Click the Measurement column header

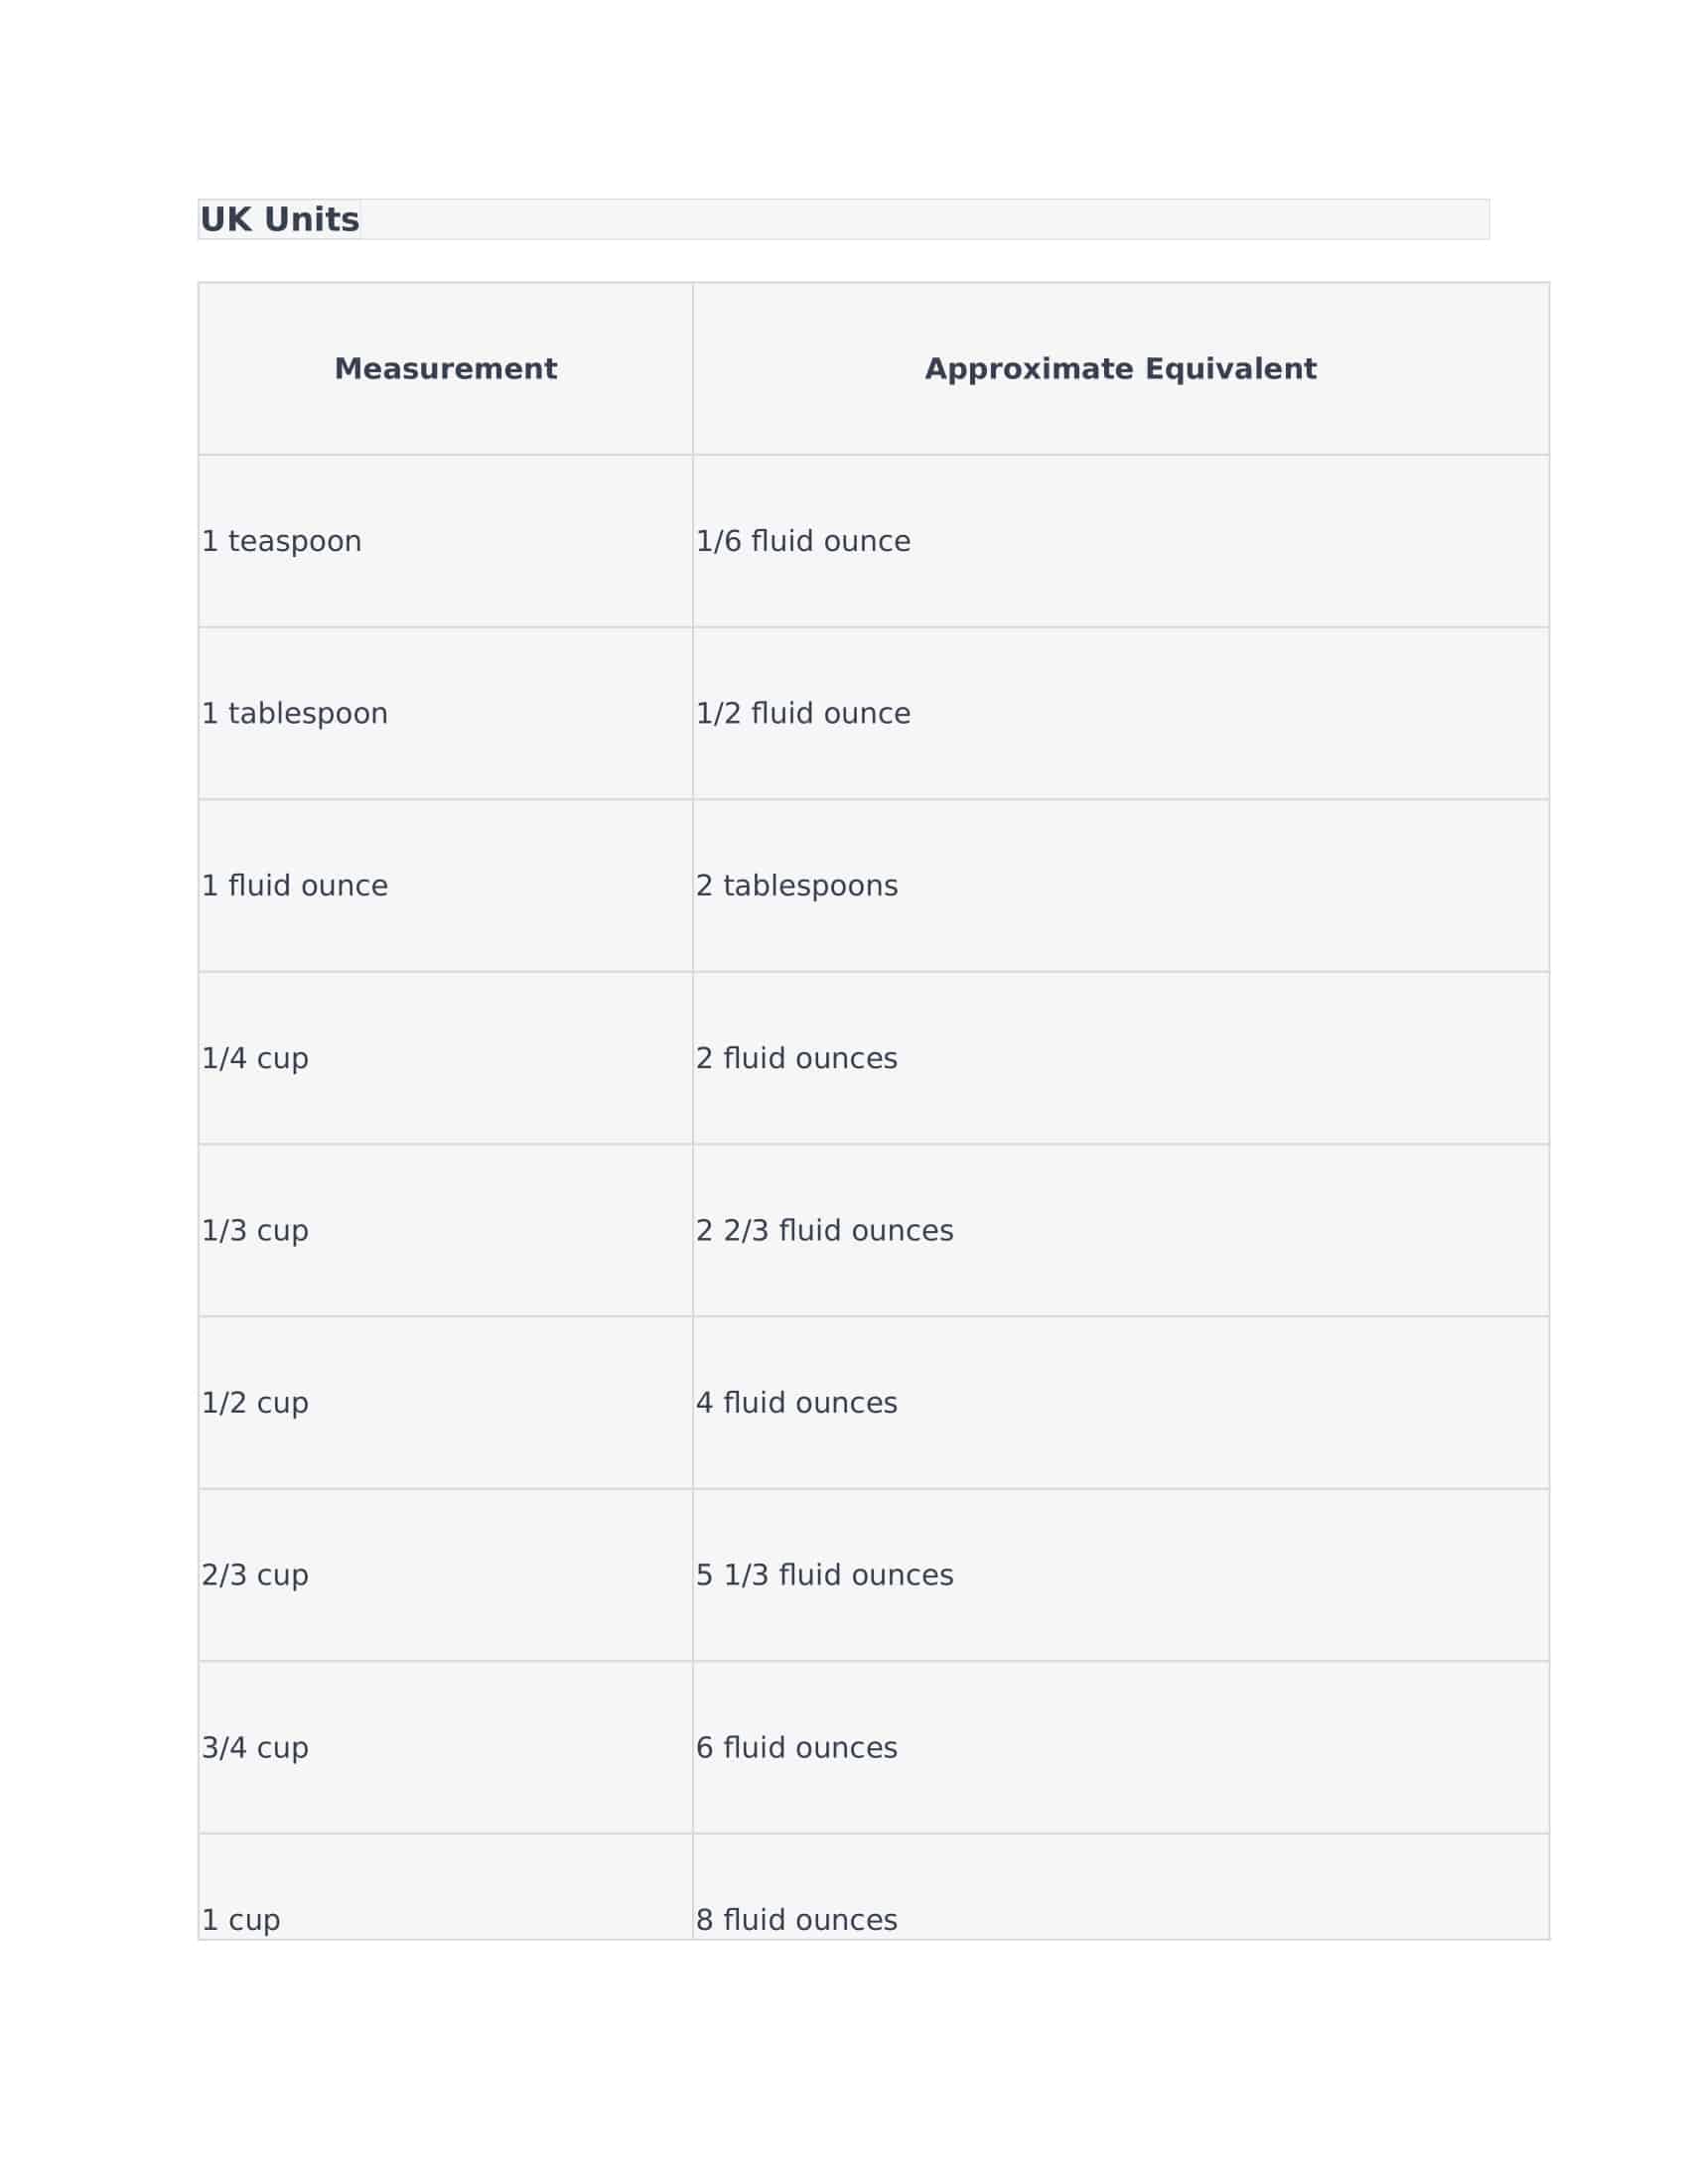coord(445,369)
